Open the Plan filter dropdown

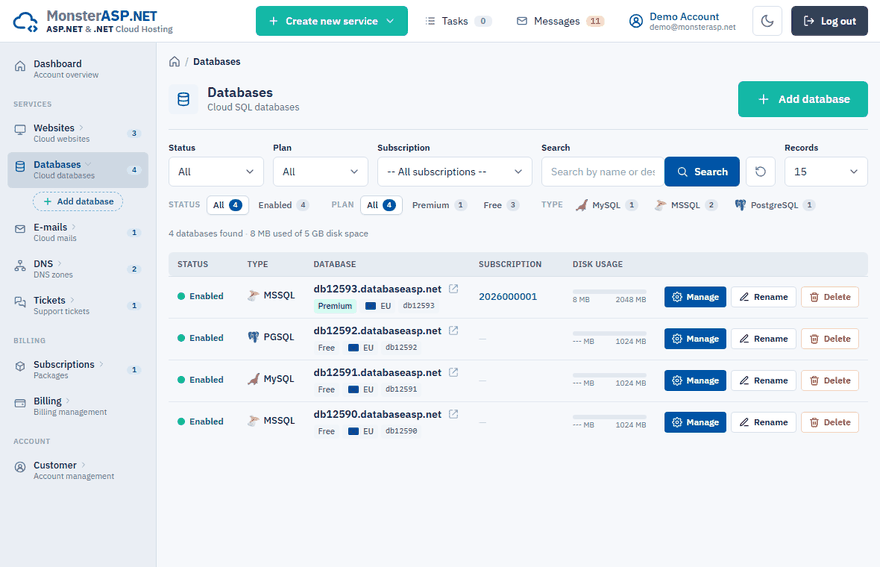tap(320, 172)
